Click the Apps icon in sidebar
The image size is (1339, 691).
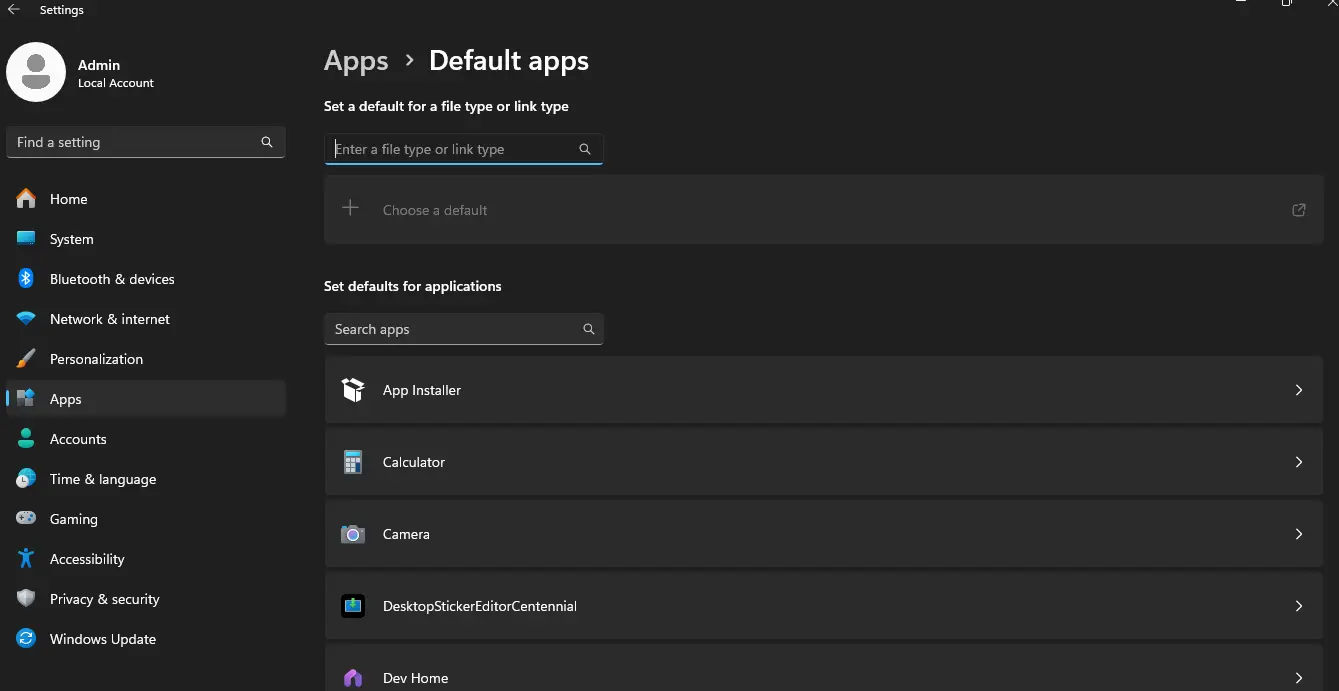[26, 399]
